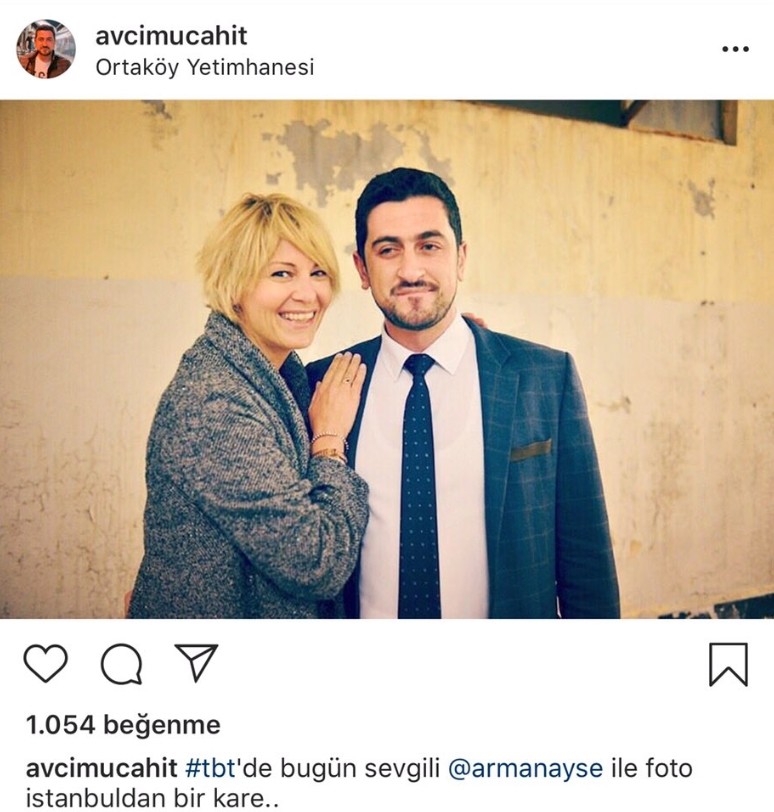Open the #tbt hashtag in caption
The height and width of the screenshot is (812, 774).
tap(211, 768)
